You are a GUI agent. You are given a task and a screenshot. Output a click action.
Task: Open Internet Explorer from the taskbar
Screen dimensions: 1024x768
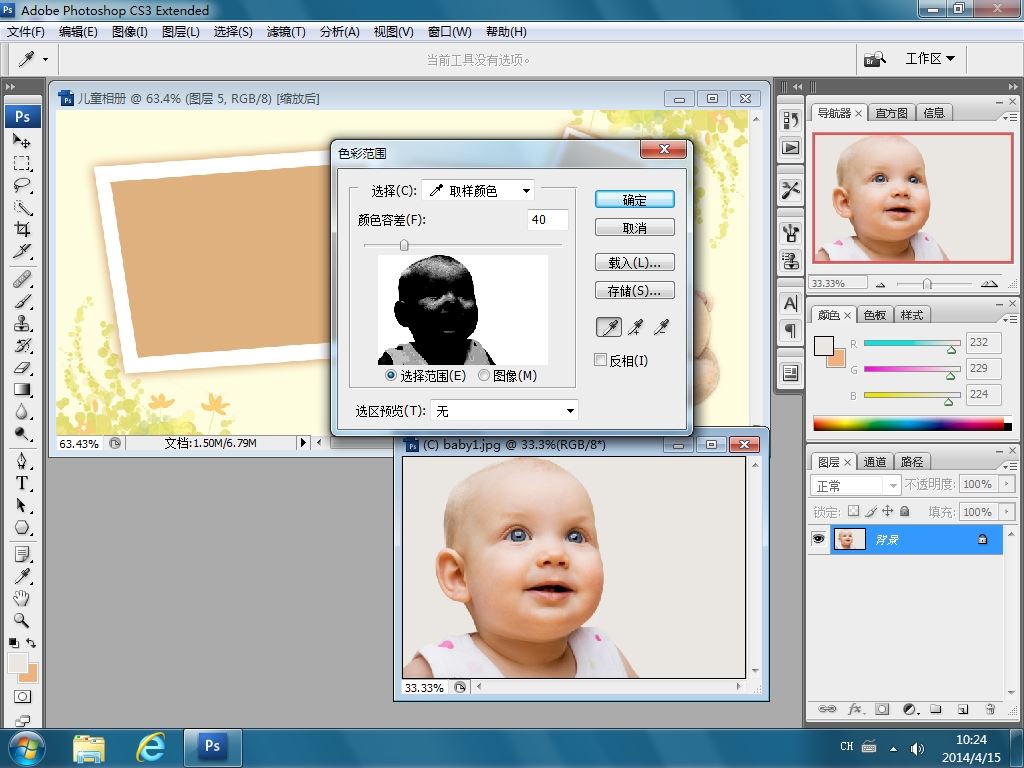(x=150, y=746)
